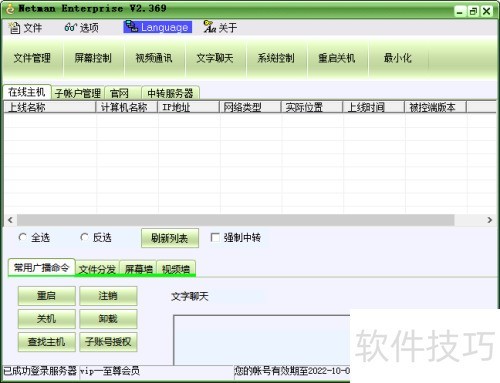Sort by the 实际位置 column header
This screenshot has width=500, height=383.
pyautogui.click(x=312, y=107)
